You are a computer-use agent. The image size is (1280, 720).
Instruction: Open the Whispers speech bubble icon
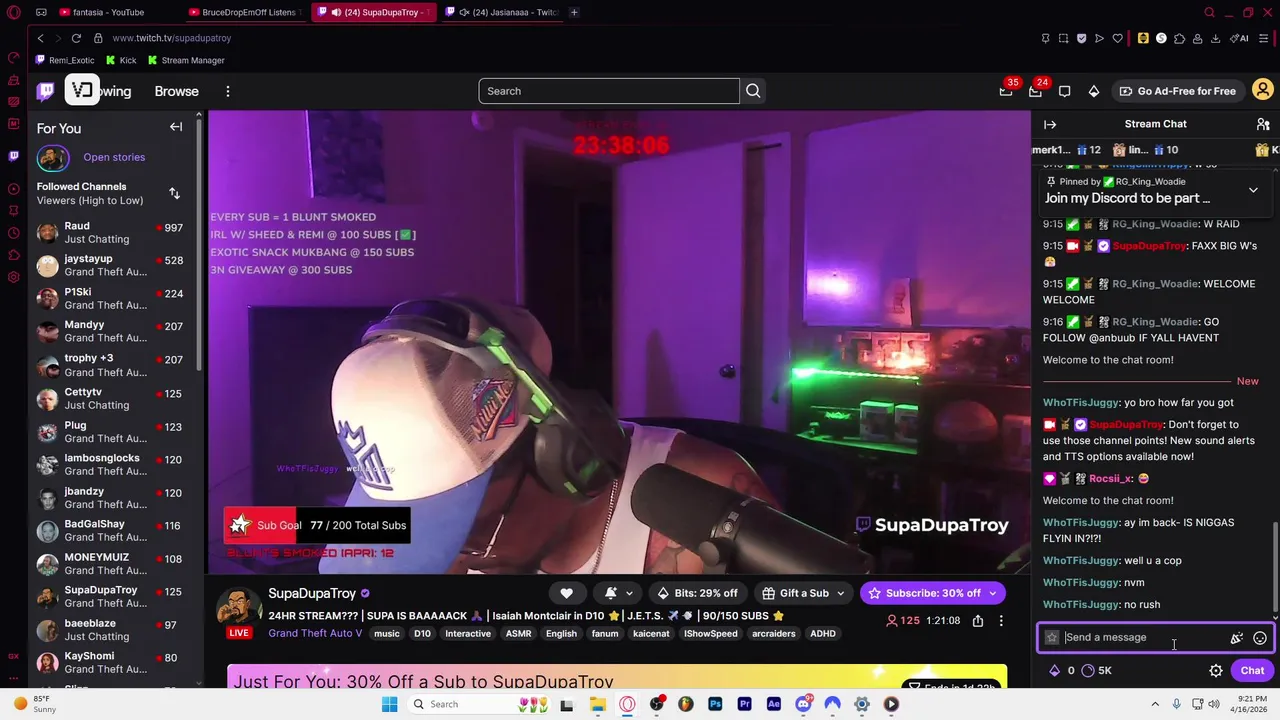pyautogui.click(x=1065, y=91)
